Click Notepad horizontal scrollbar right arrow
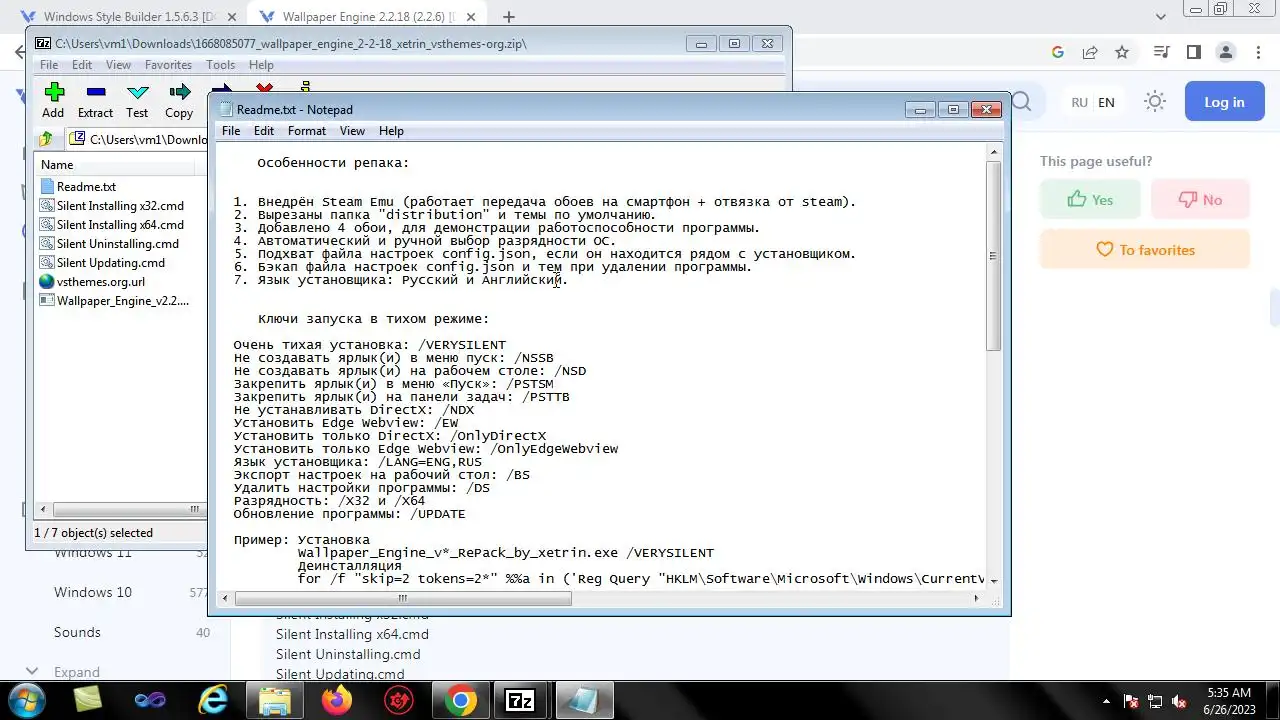 click(977, 598)
